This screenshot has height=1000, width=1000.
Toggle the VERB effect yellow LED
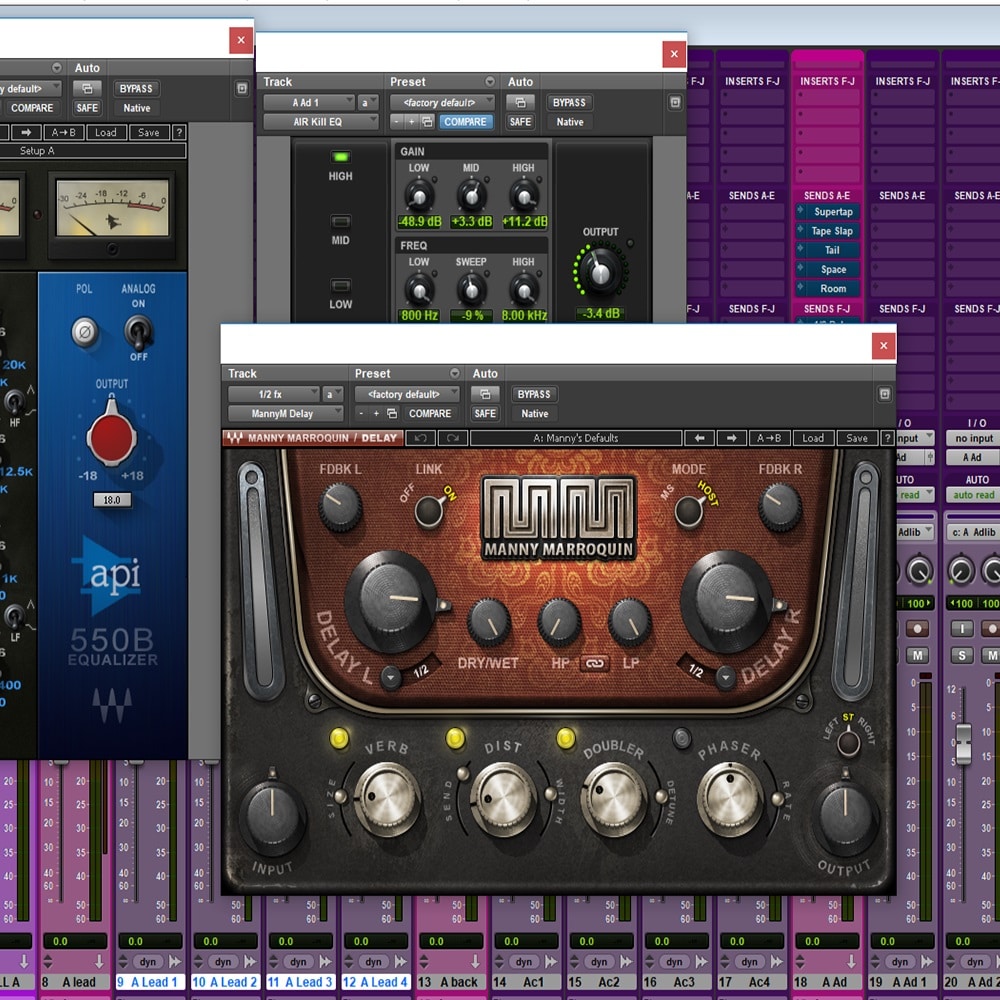[x=339, y=739]
